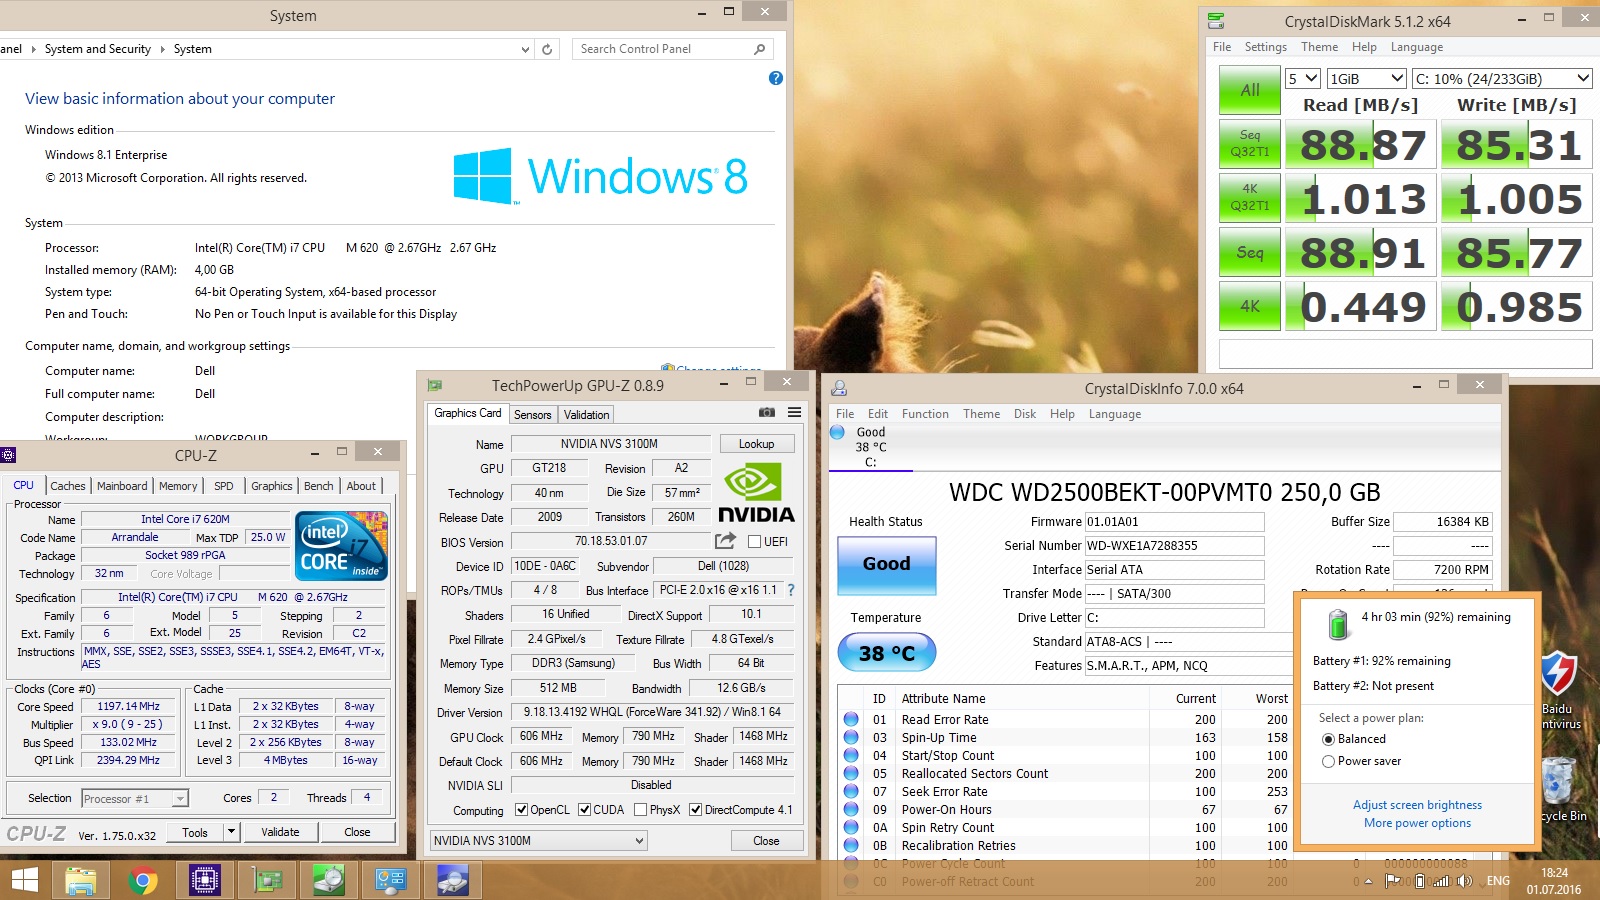Open the Adjust screen brightness link

[1417, 805]
